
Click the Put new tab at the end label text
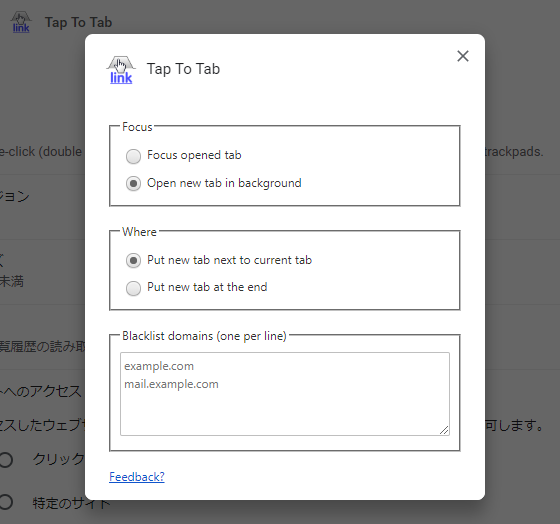[x=207, y=287]
